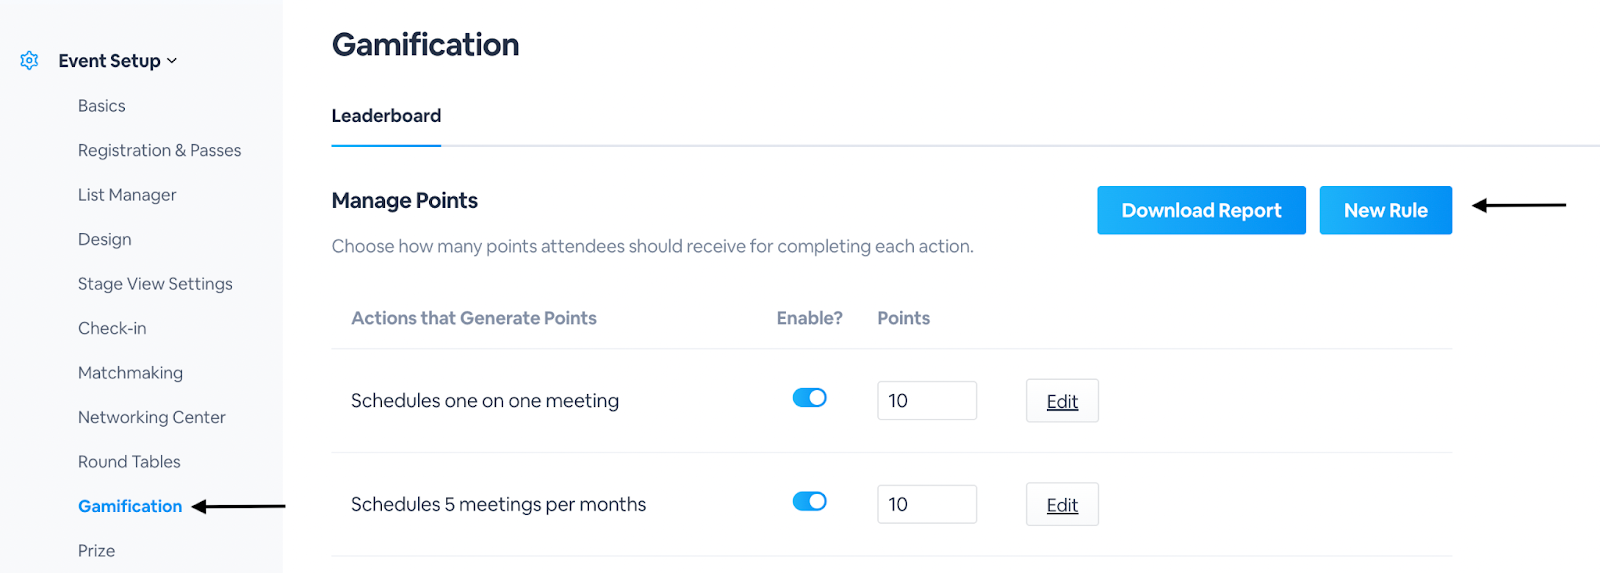Screen dimensions: 1600x573
Task: Click the Event Setup gear icon
Action: coord(30,61)
